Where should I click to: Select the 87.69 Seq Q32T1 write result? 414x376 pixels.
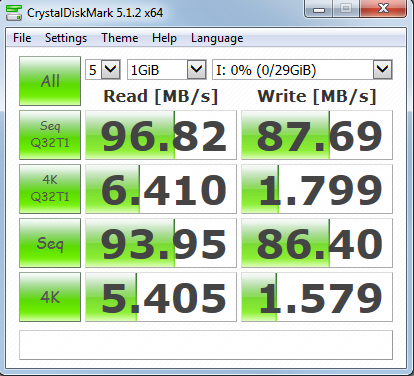[317, 135]
